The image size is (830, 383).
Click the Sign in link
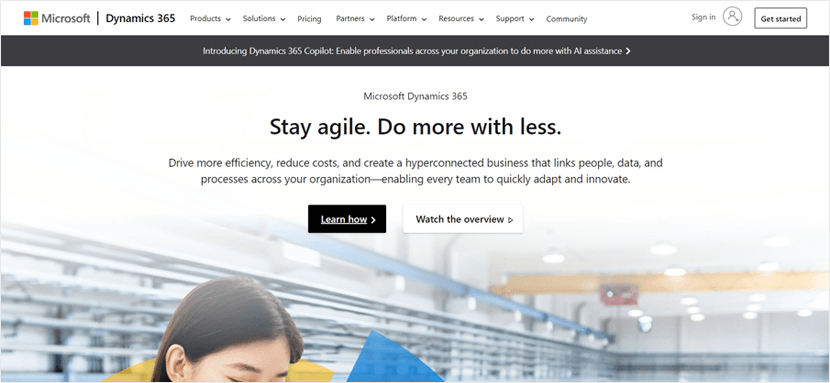(x=703, y=17)
